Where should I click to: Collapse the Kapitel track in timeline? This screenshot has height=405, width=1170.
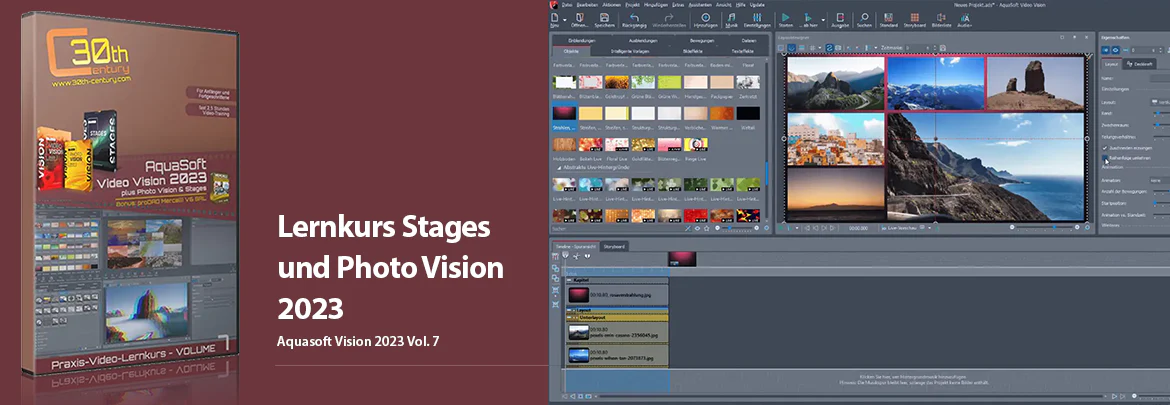[569, 280]
